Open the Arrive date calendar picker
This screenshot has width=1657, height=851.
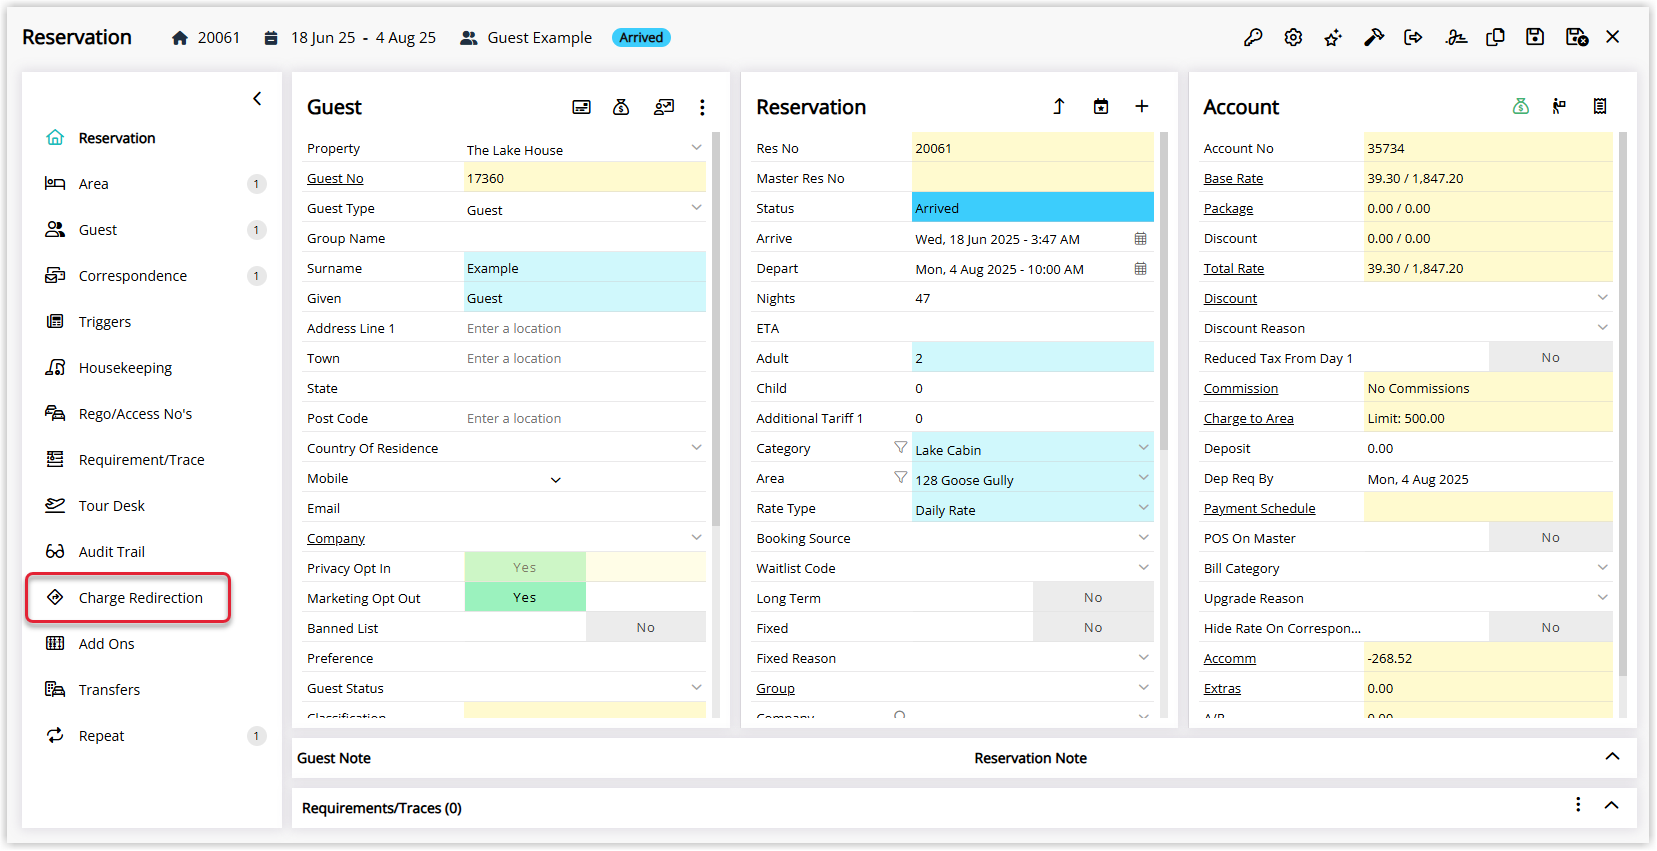(x=1140, y=239)
